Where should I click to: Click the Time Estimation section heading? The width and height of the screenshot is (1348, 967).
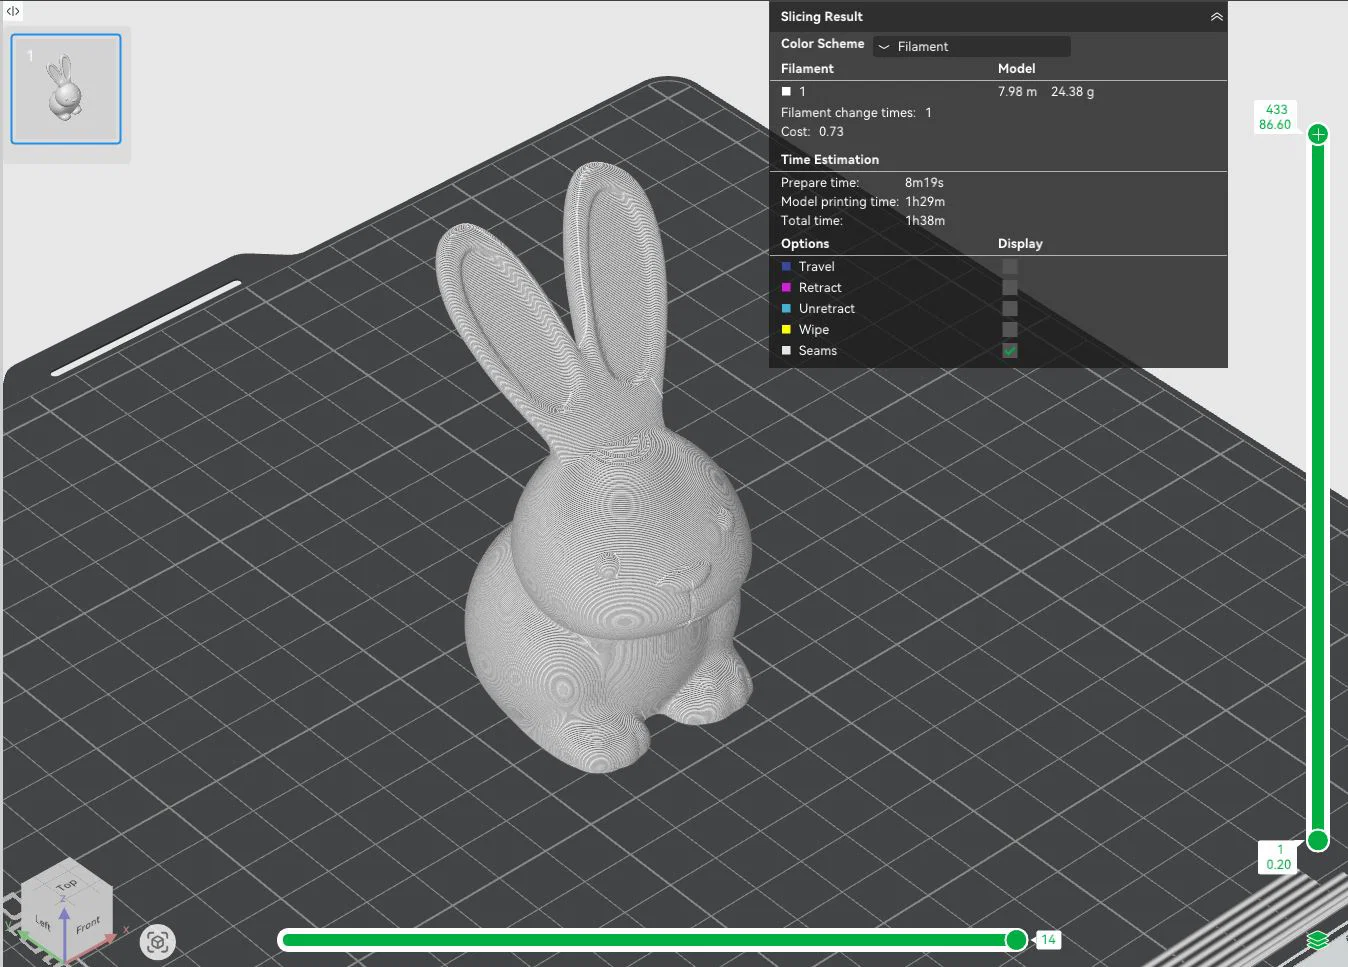[829, 160]
